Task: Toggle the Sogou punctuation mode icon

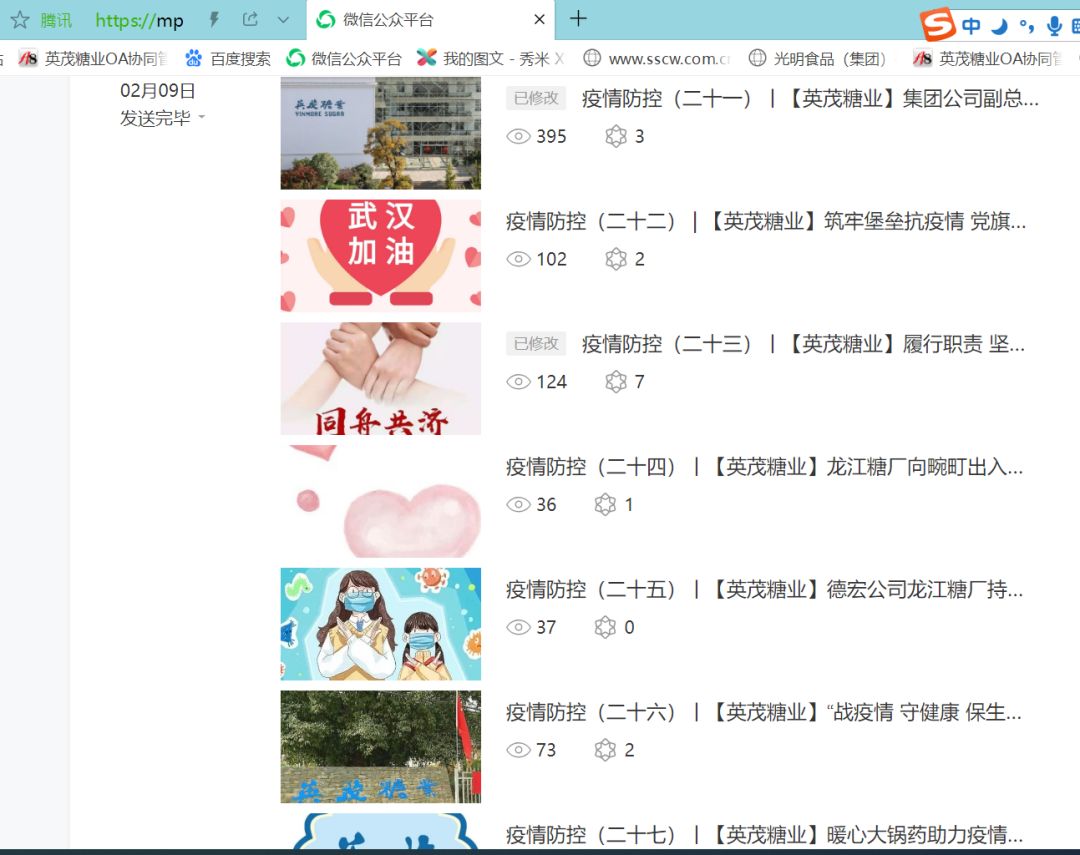Action: (1026, 26)
